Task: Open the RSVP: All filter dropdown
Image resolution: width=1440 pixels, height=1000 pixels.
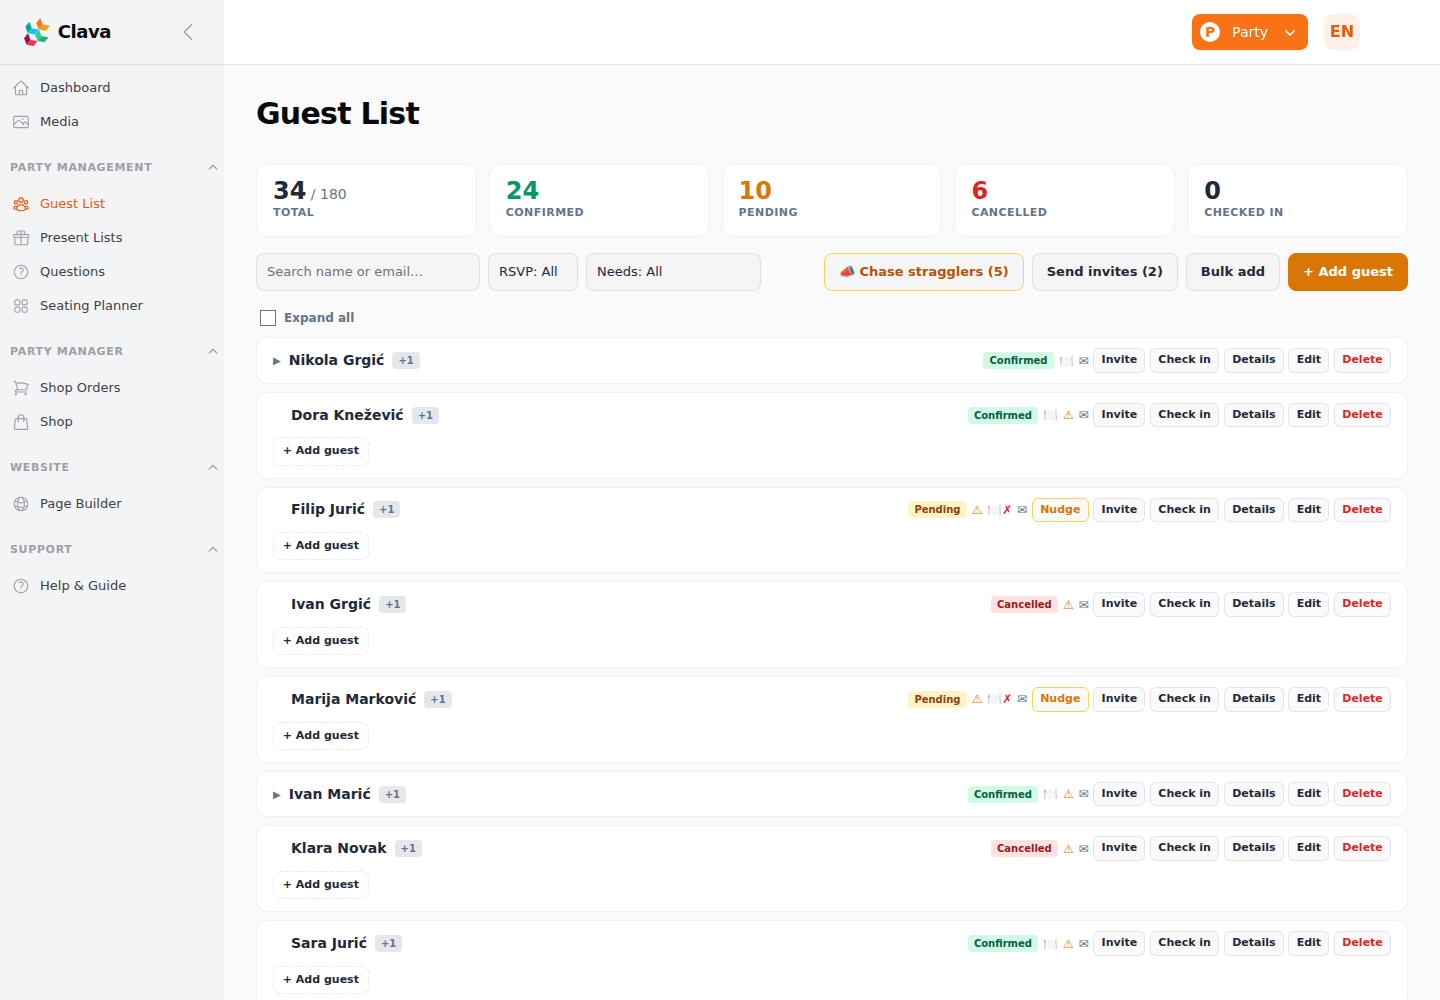Action: coord(533,272)
